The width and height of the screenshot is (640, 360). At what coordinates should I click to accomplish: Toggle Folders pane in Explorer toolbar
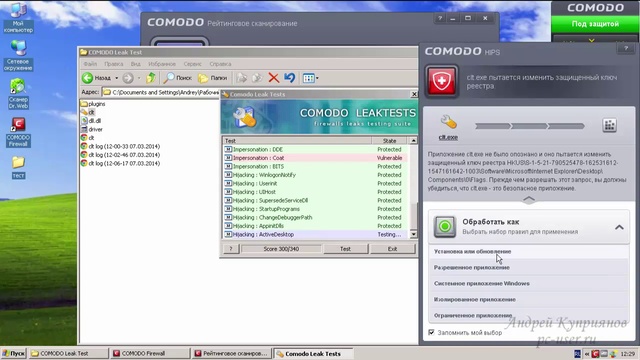[x=212, y=78]
